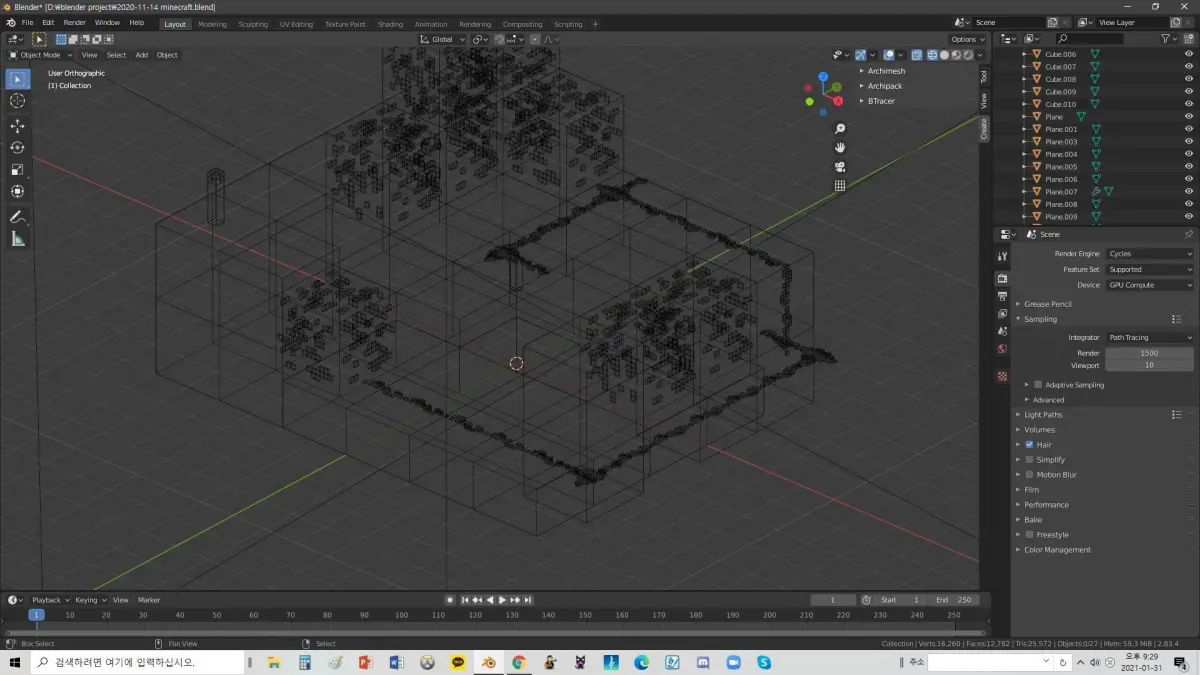
Task: Toggle X-ray display in viewport header
Action: click(x=915, y=55)
